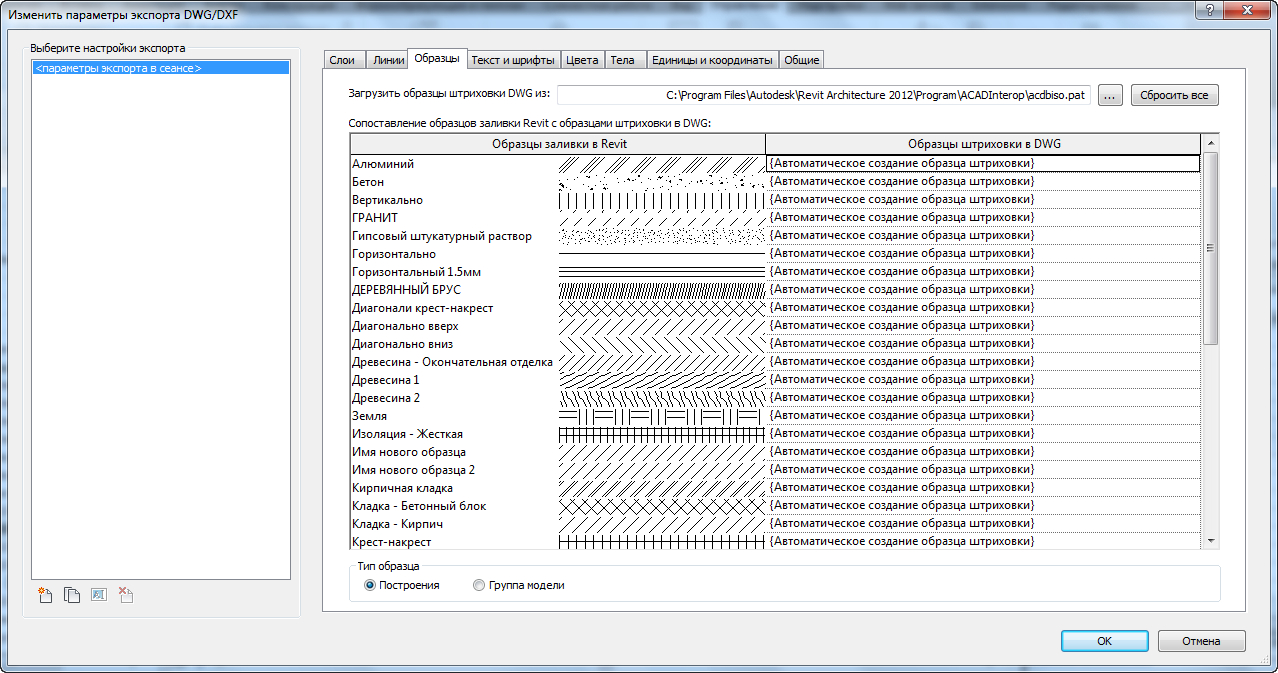1278x673 pixels.
Task: Go to the Цвета tab
Action: point(582,60)
